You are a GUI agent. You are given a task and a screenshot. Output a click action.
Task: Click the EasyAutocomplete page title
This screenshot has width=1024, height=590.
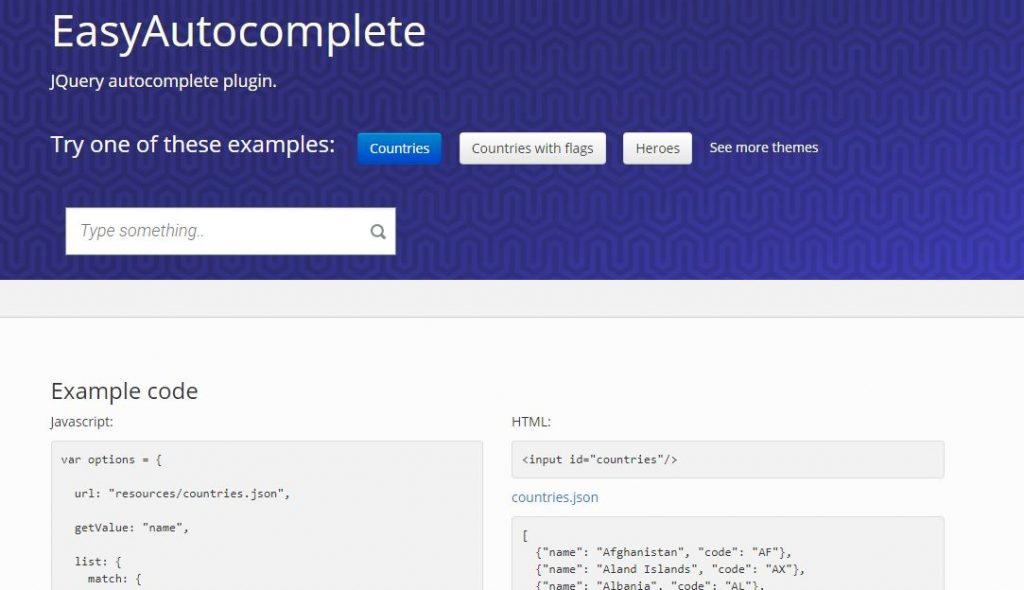click(x=237, y=31)
